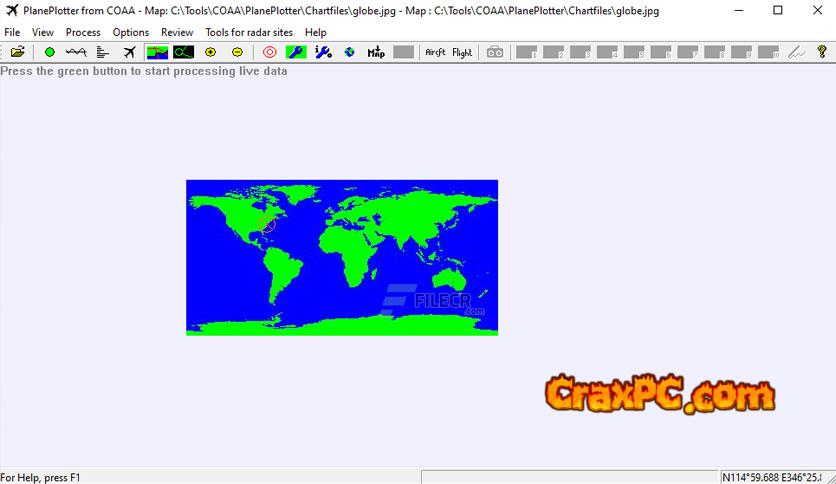Click the yellow zoom in button
Viewport: 836px width, 484px height.
tap(211, 52)
